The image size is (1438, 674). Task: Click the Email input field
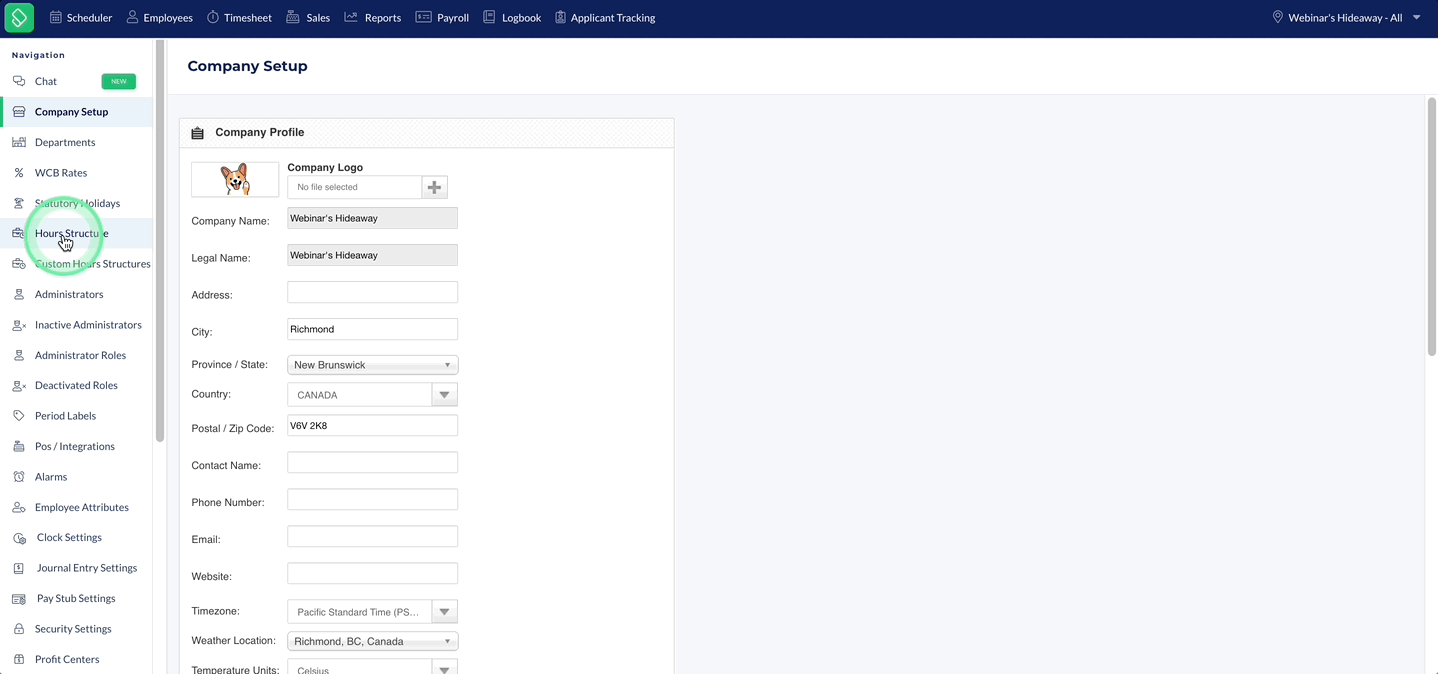tap(372, 536)
